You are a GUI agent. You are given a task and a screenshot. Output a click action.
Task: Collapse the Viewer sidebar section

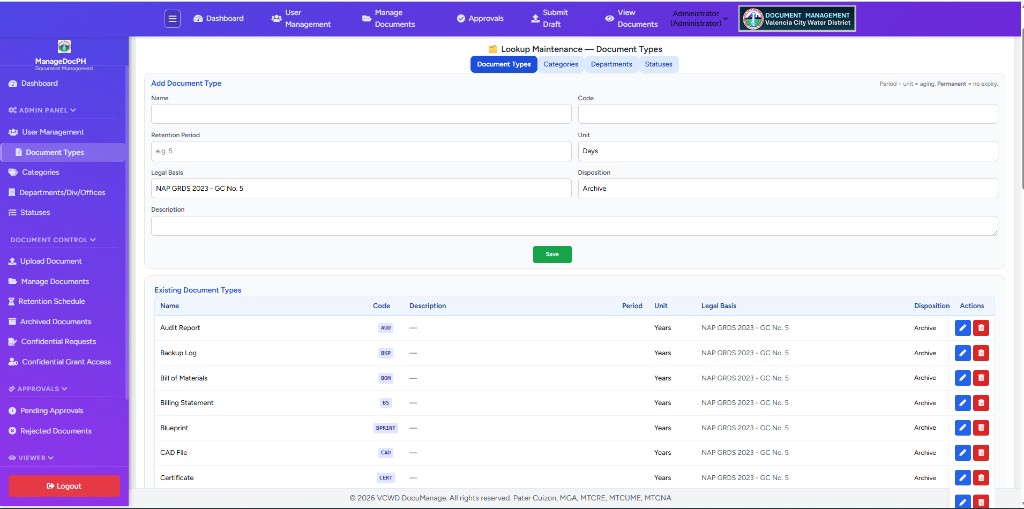point(31,458)
